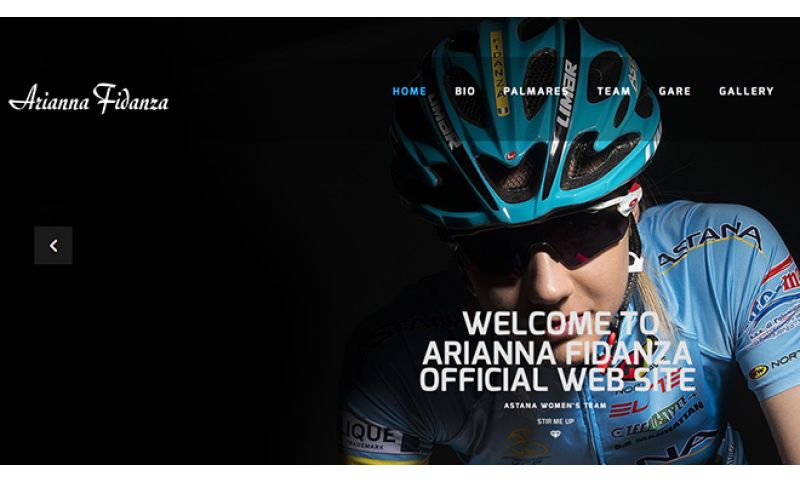The image size is (800, 484).
Task: Open the GARE menu item
Action: point(674,91)
